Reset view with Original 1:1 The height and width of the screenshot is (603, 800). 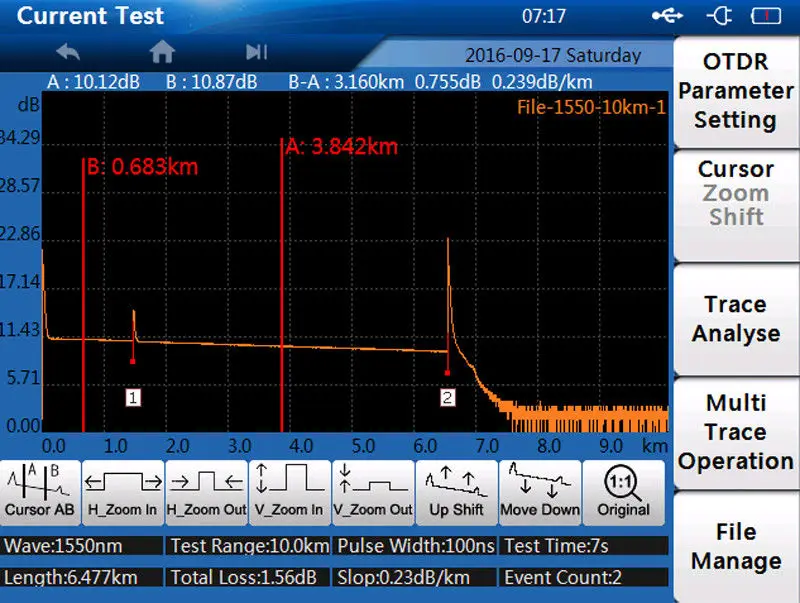(623, 492)
